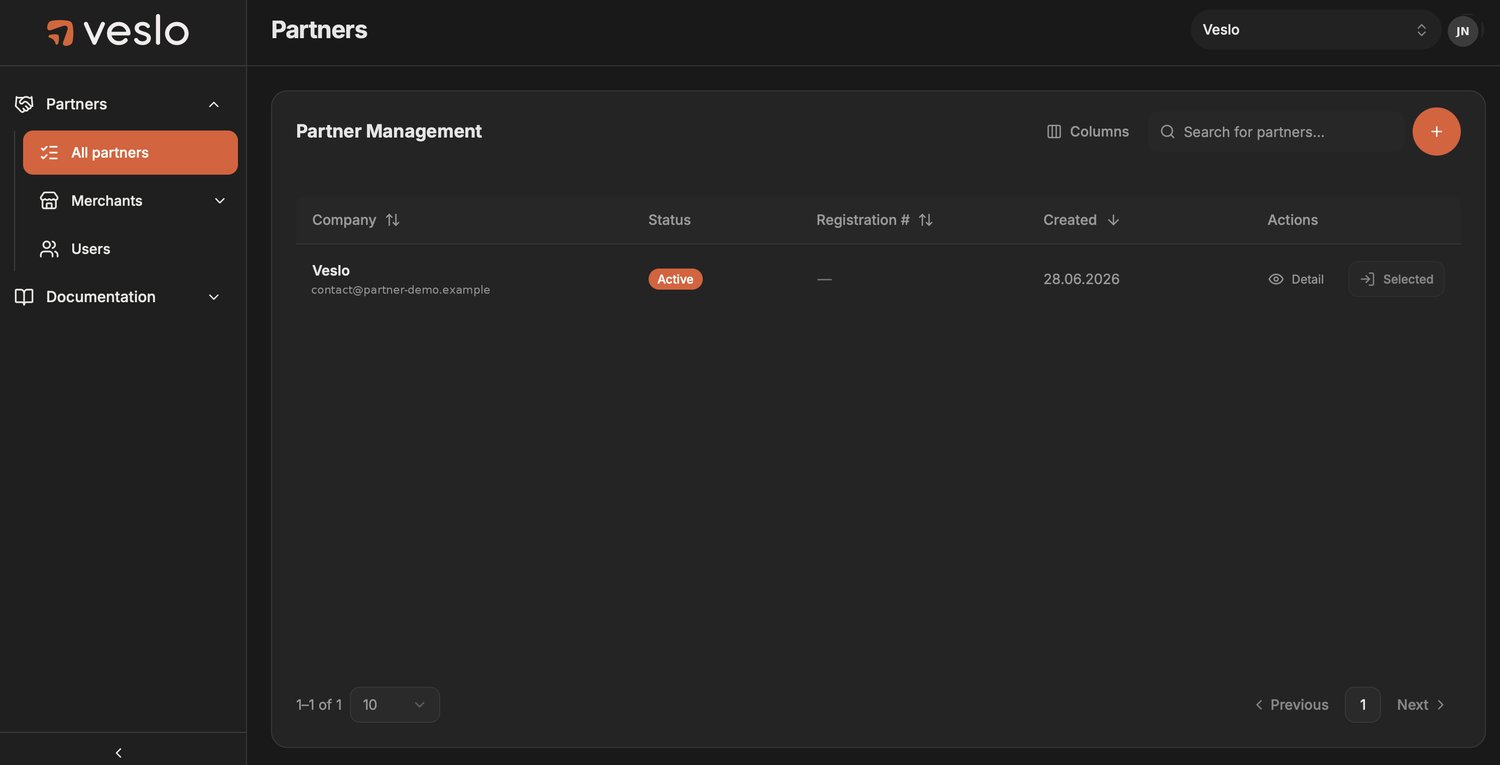The height and width of the screenshot is (765, 1500).
Task: Click the search magnifier icon
Action: (1167, 132)
